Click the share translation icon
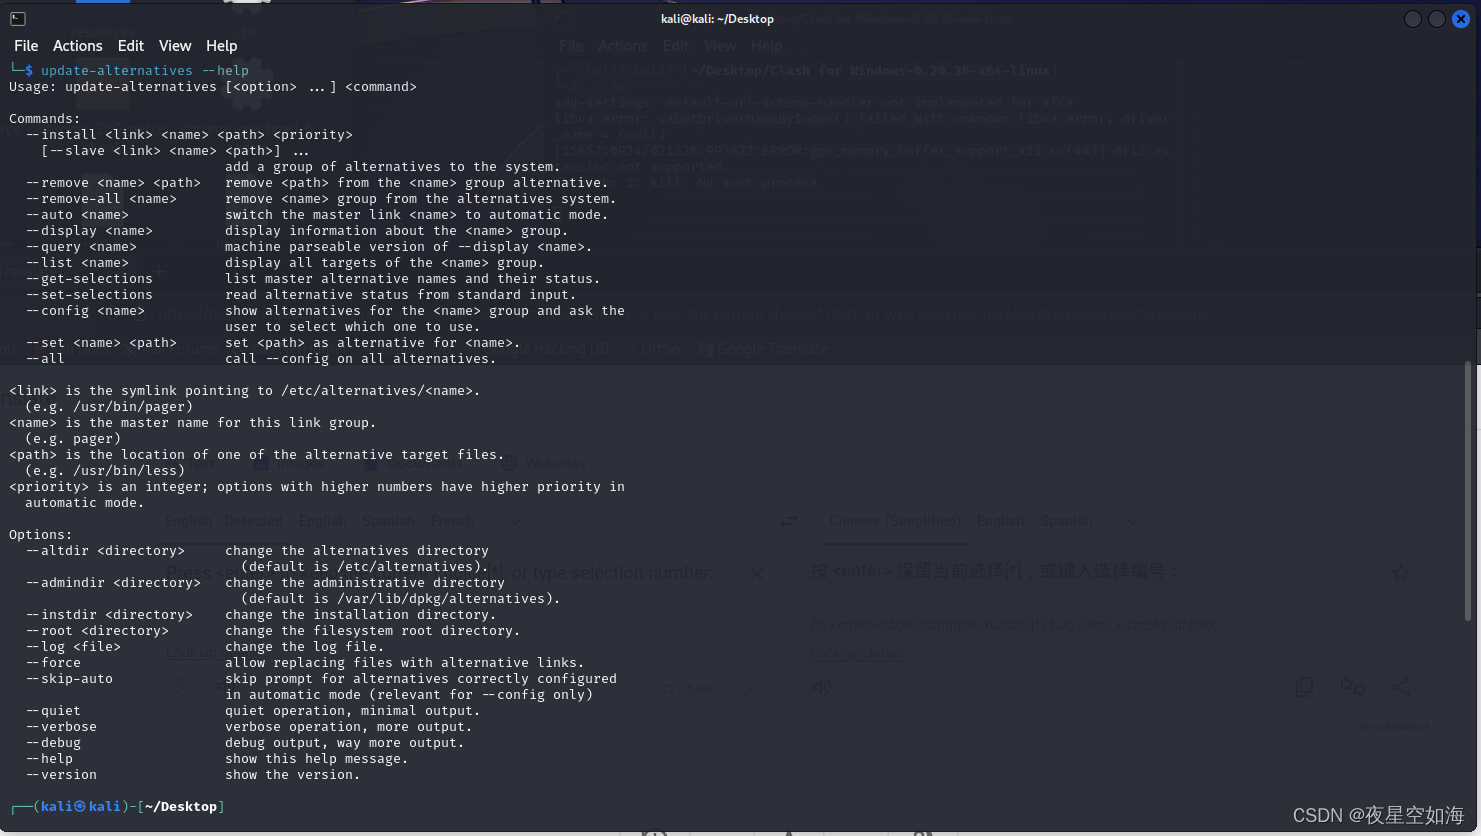The width and height of the screenshot is (1481, 836). [x=1400, y=687]
